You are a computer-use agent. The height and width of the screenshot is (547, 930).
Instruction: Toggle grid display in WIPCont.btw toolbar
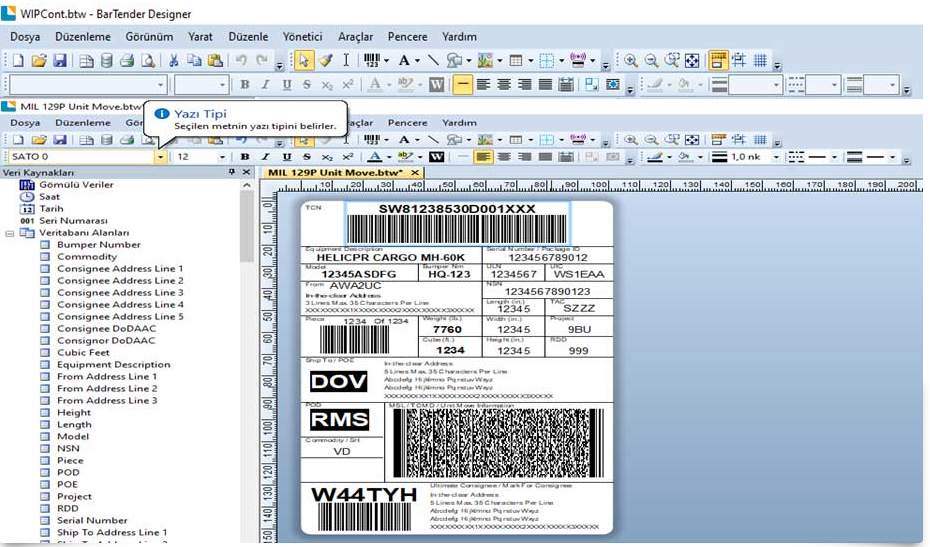[760, 61]
